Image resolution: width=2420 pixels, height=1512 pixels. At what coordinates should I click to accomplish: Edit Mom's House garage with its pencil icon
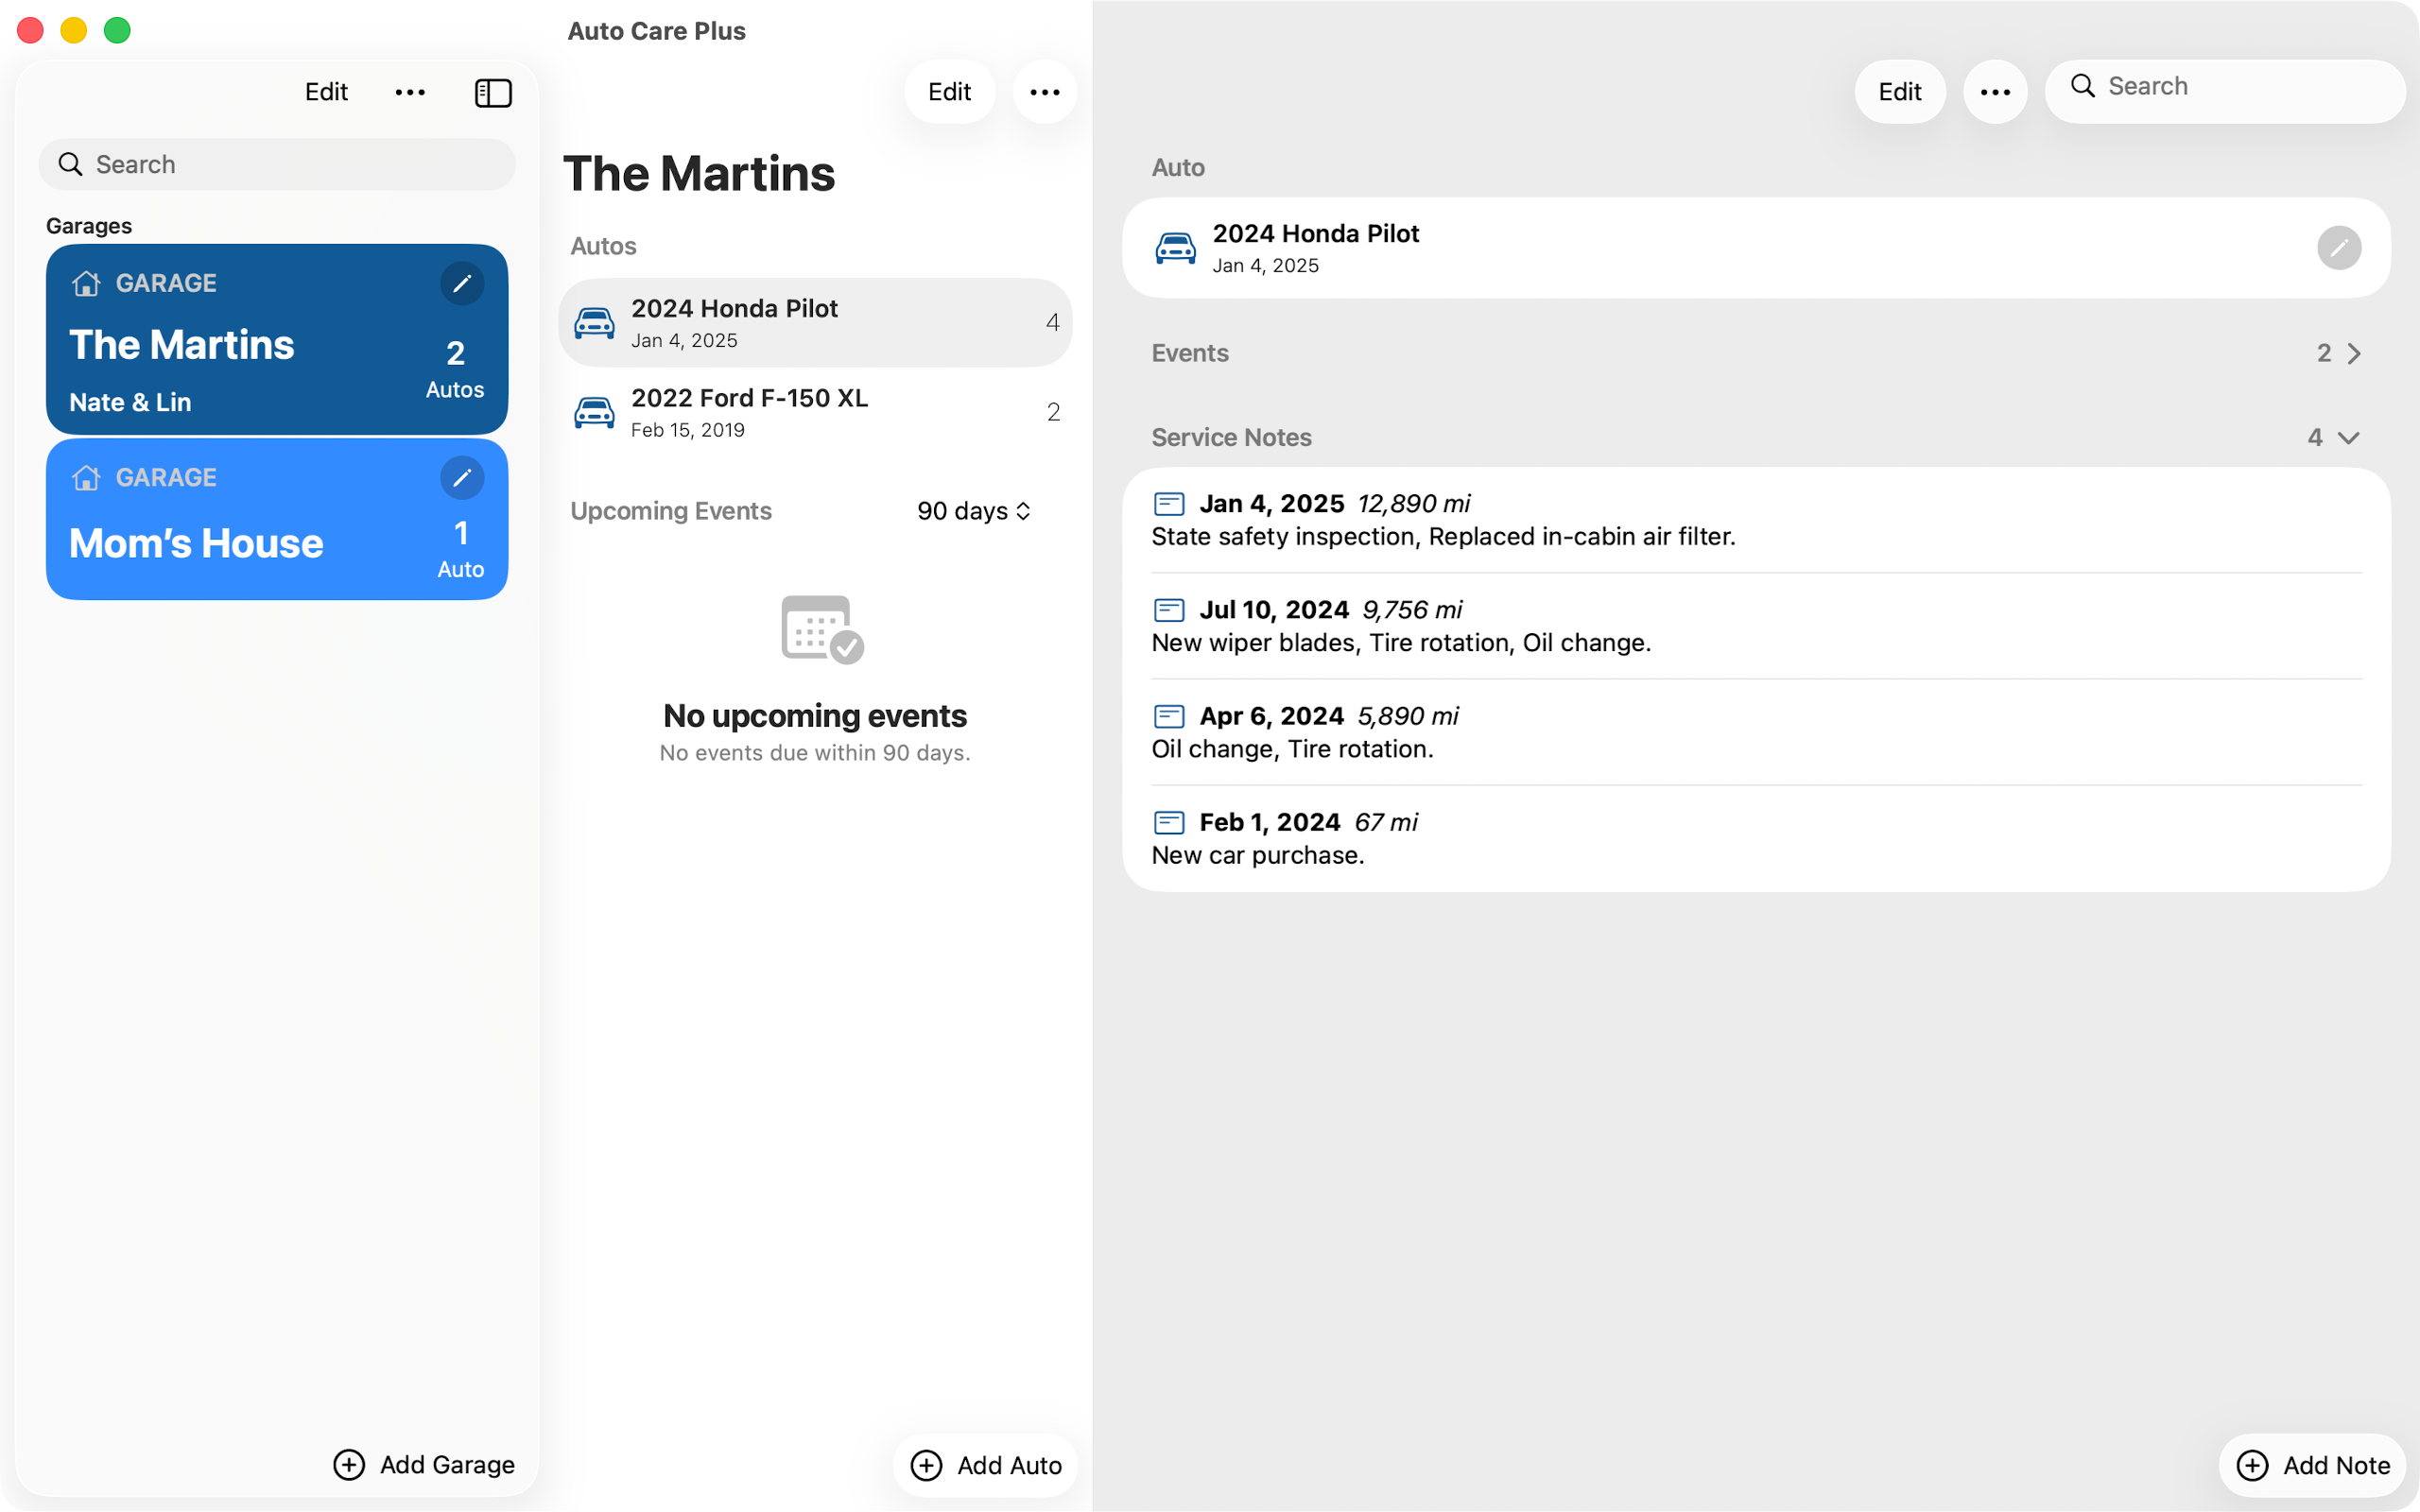[462, 478]
